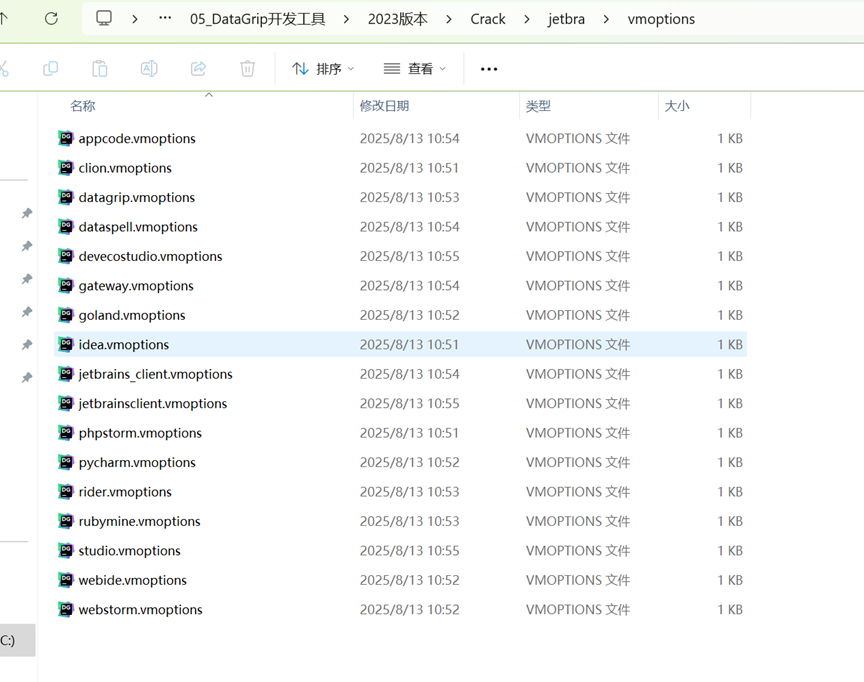Select the idea.vmoptions file name
Image resolution: width=864 pixels, height=682 pixels.
[123, 344]
